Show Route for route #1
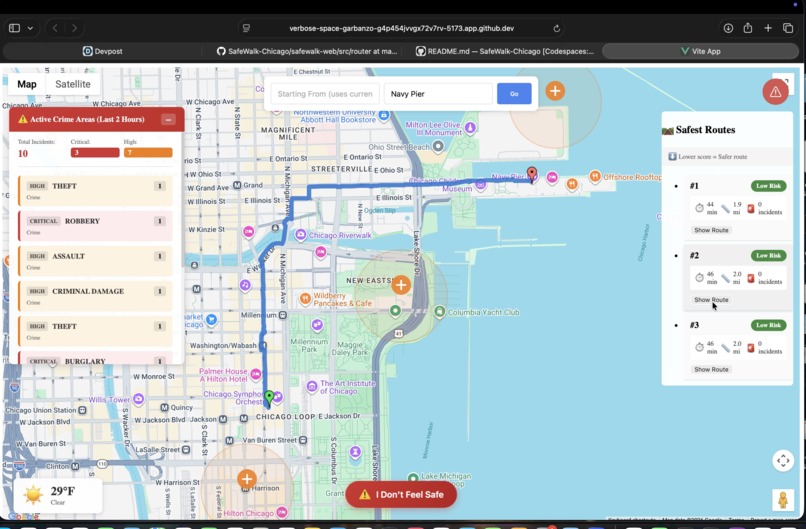 tap(711, 230)
